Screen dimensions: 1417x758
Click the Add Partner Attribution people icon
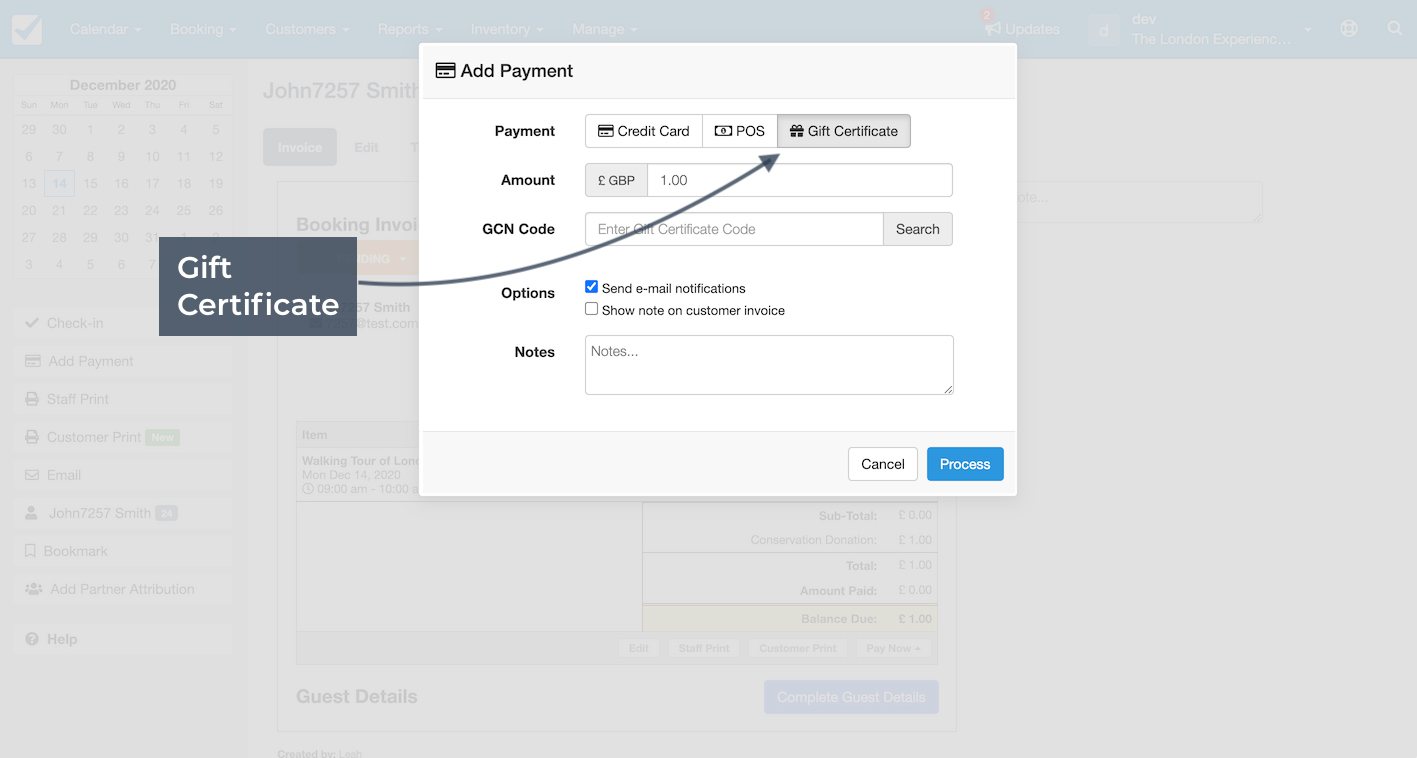tap(33, 589)
